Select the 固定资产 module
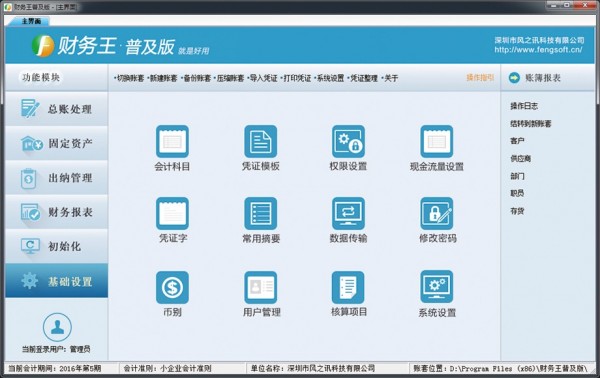Screen dimensions: 600x378 point(57,143)
